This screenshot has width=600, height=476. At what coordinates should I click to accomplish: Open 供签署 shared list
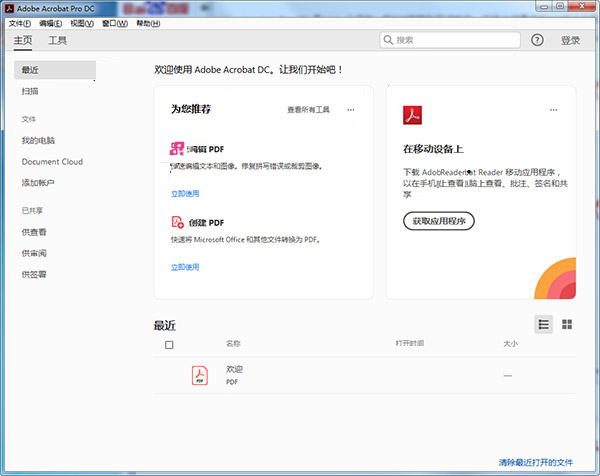click(x=34, y=274)
